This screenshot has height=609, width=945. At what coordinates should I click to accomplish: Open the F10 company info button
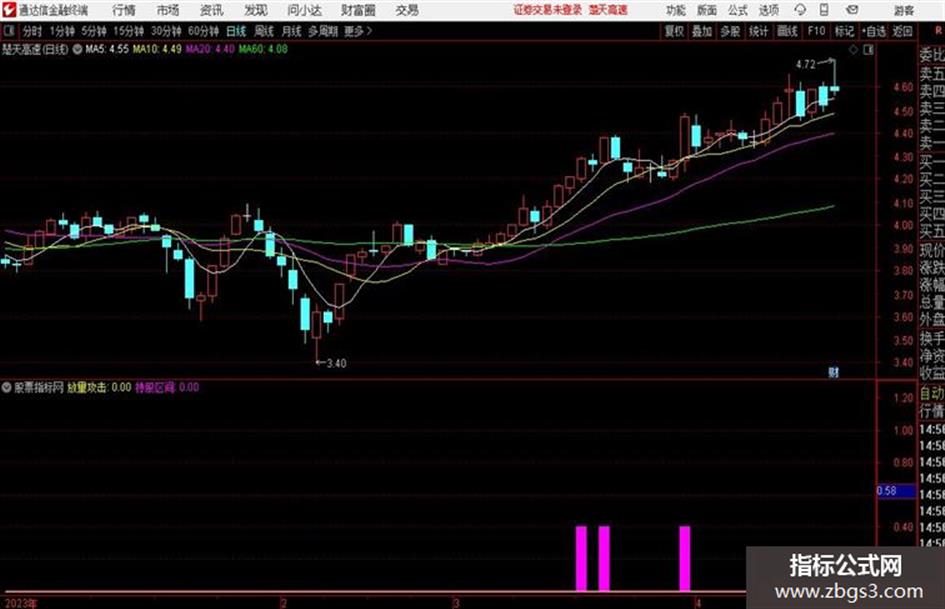816,31
